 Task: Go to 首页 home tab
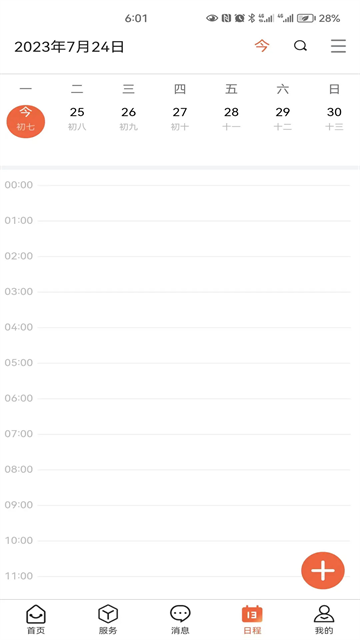click(x=36, y=619)
